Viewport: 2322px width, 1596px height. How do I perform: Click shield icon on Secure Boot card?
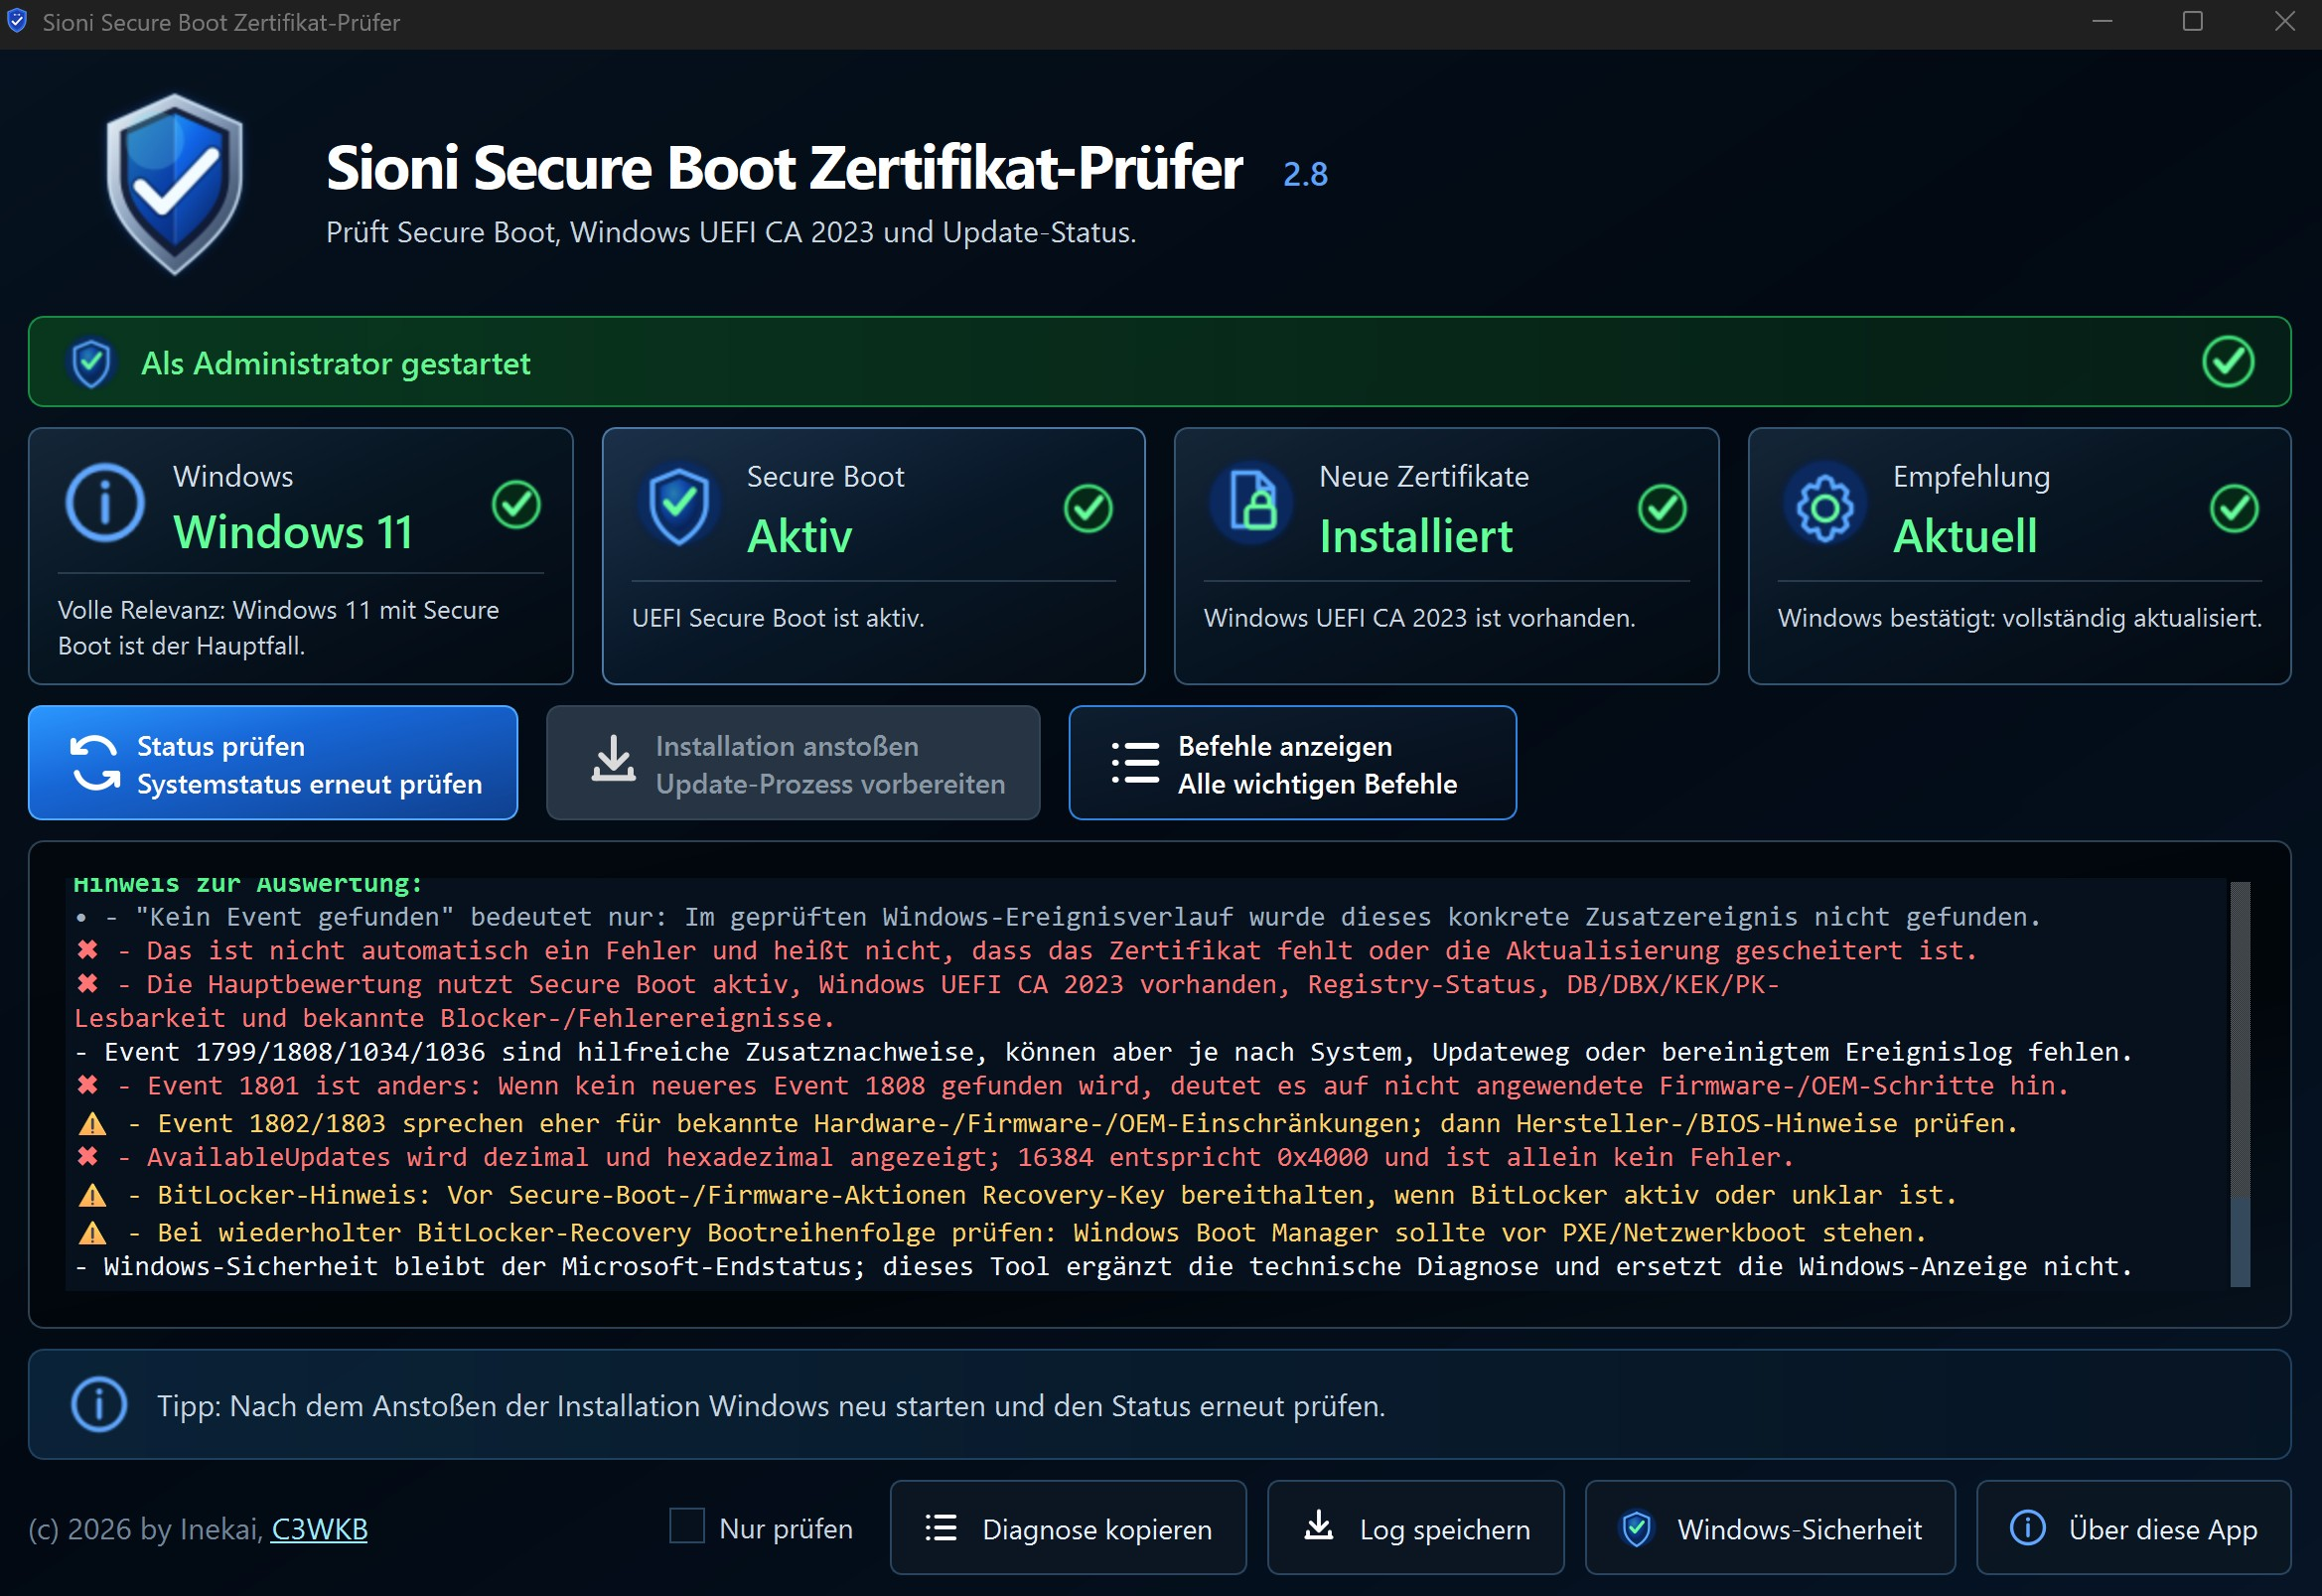click(x=679, y=506)
